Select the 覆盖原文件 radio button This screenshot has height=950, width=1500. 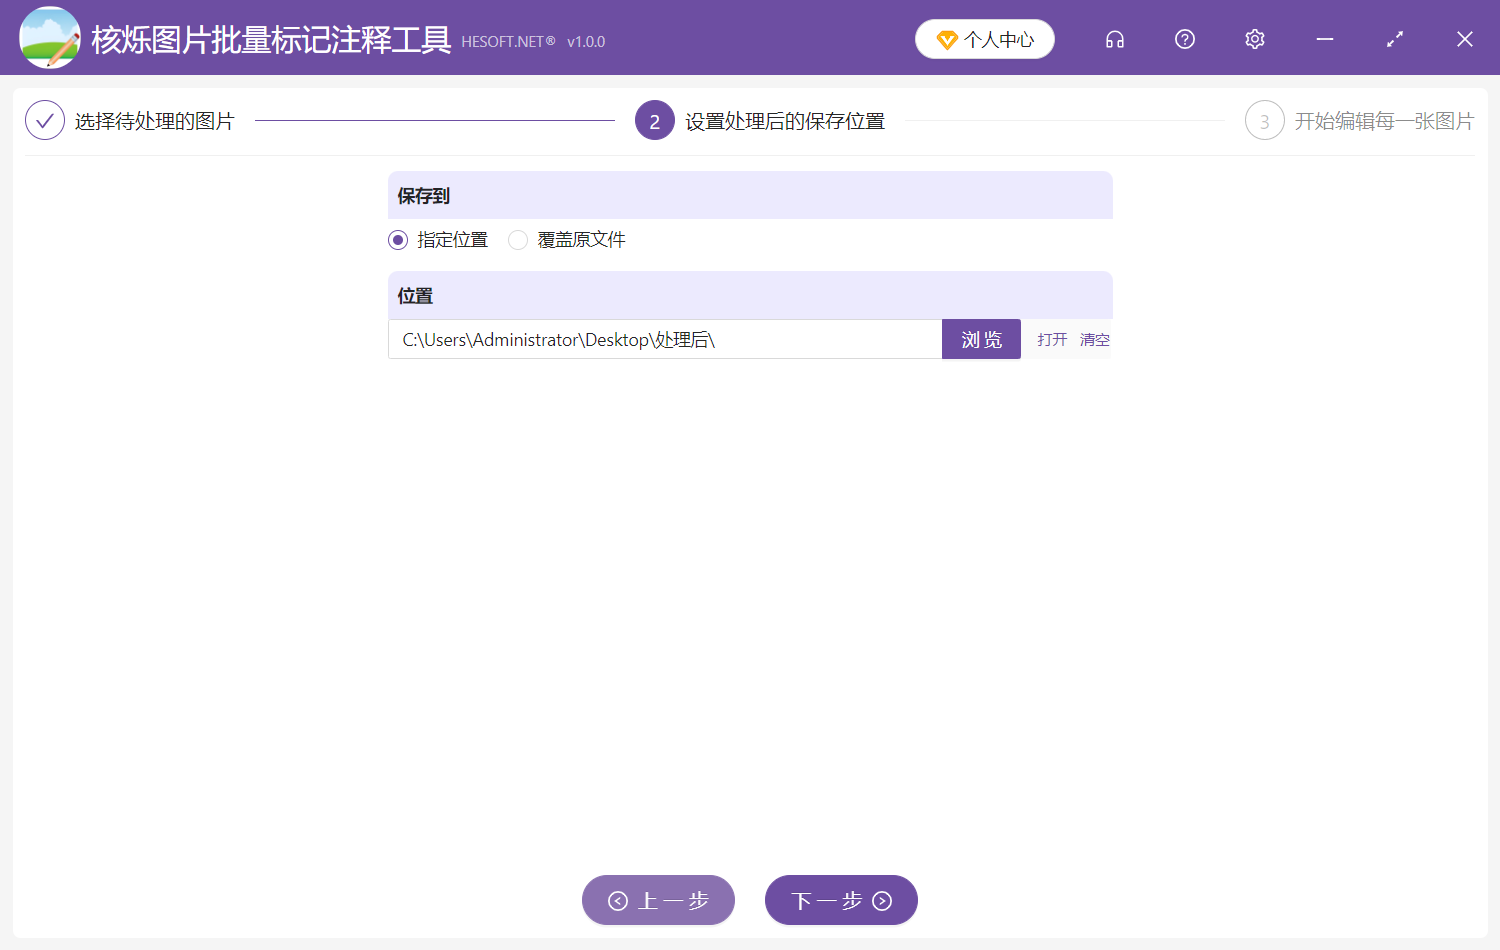pyautogui.click(x=517, y=240)
